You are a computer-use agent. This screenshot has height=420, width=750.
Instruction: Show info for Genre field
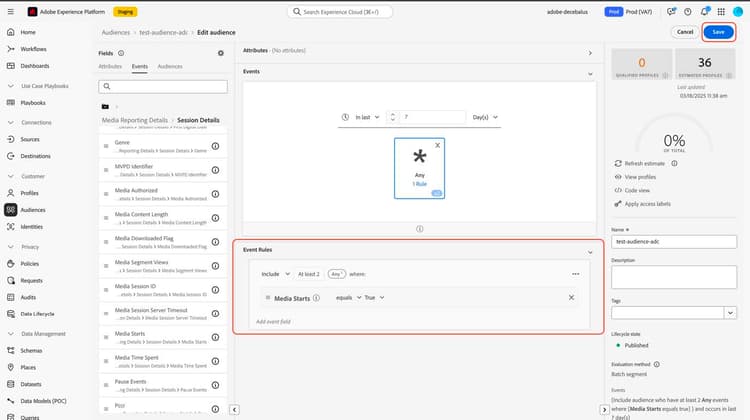(215, 146)
